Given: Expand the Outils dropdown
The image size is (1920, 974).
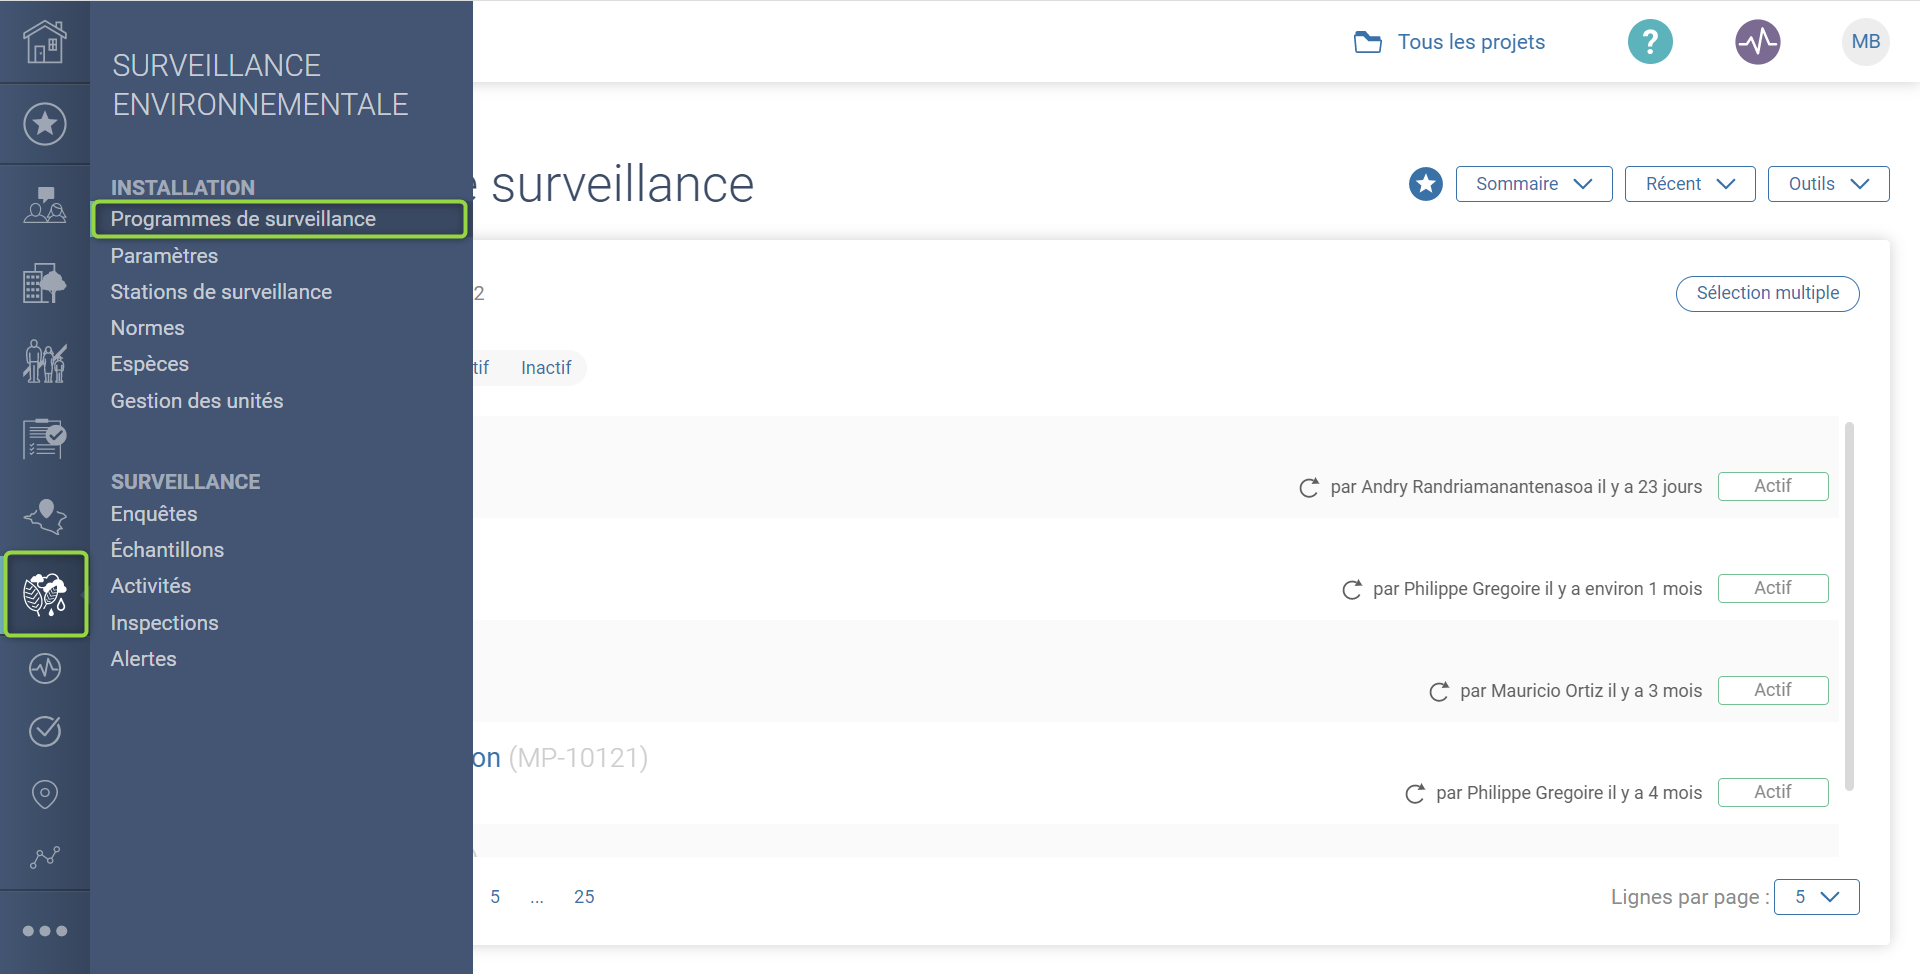Looking at the screenshot, I should click(1828, 184).
